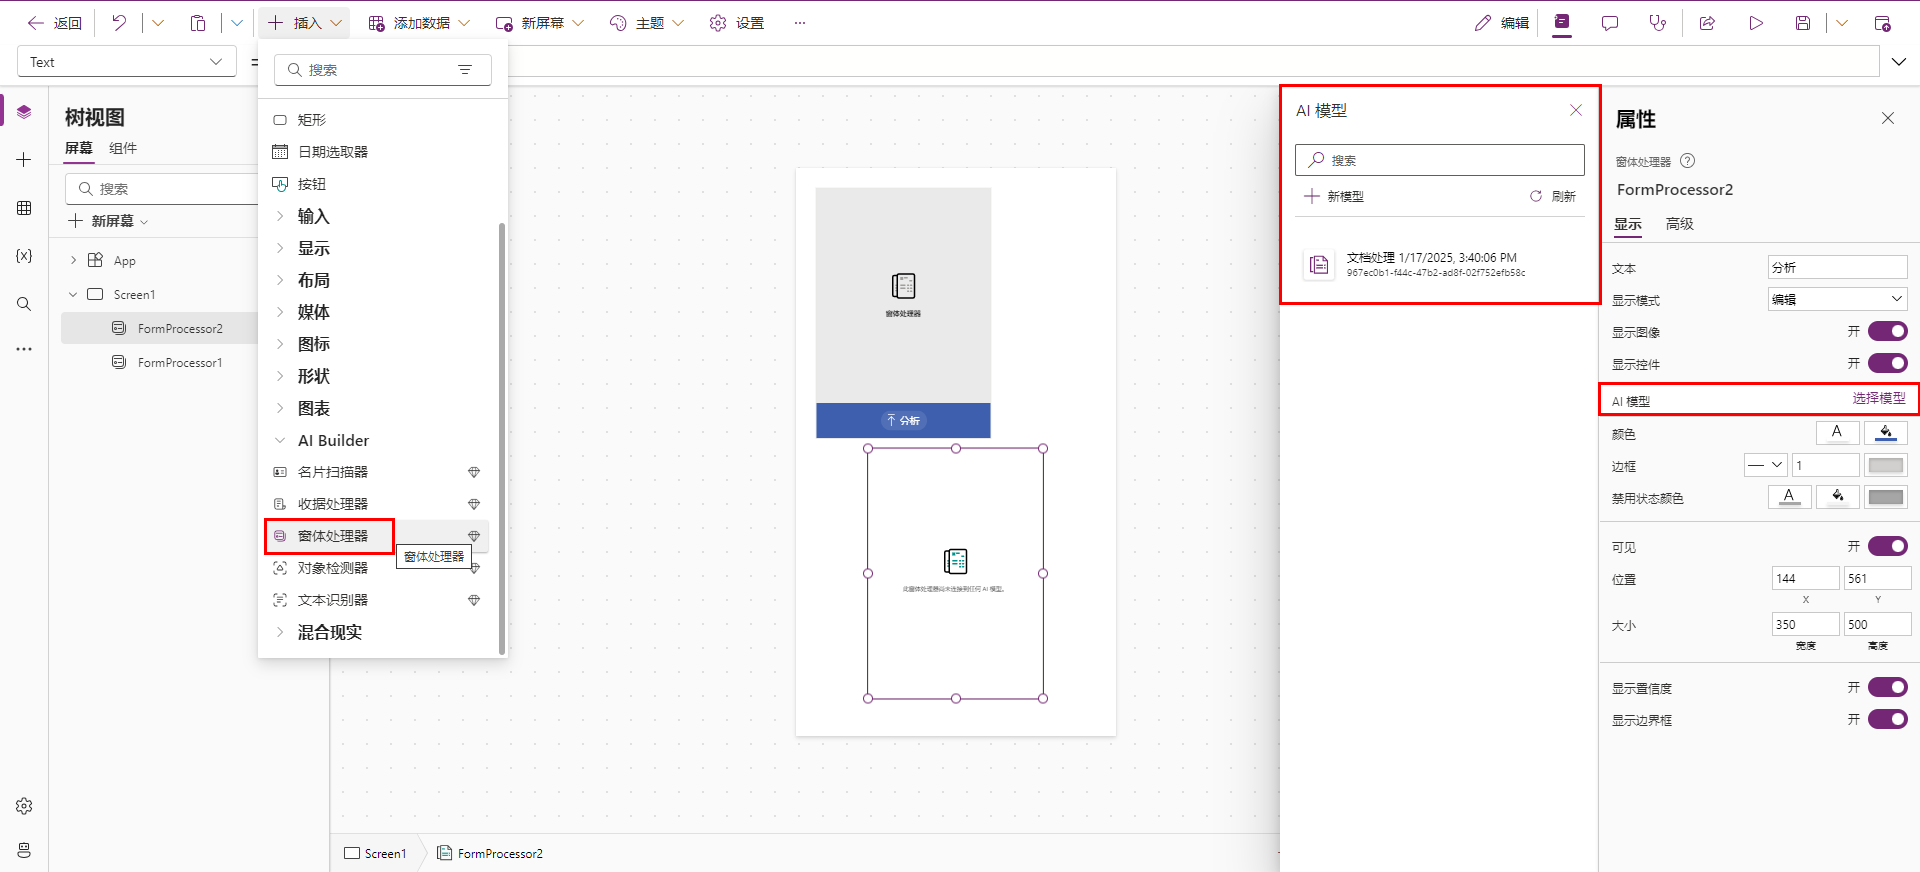Close the AI model panel
Viewport: 1920px width, 872px height.
1576,110
